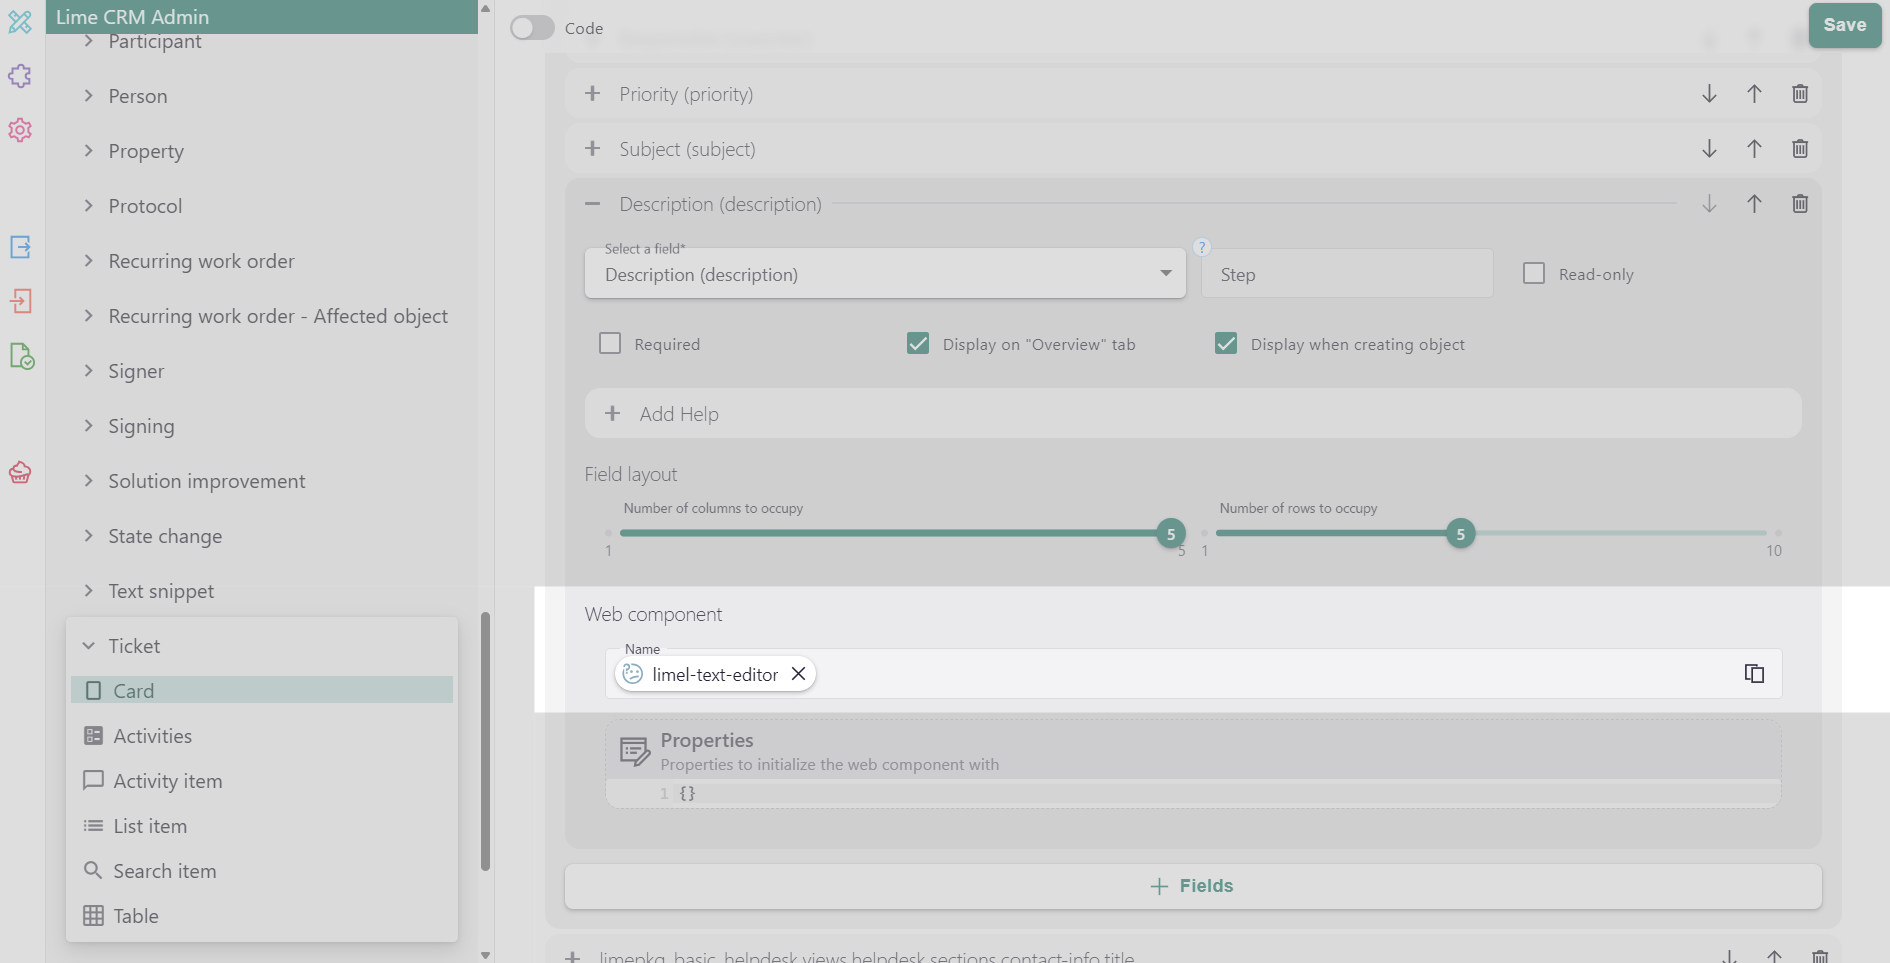Click the settings gear icon in left sidebar

(20, 130)
